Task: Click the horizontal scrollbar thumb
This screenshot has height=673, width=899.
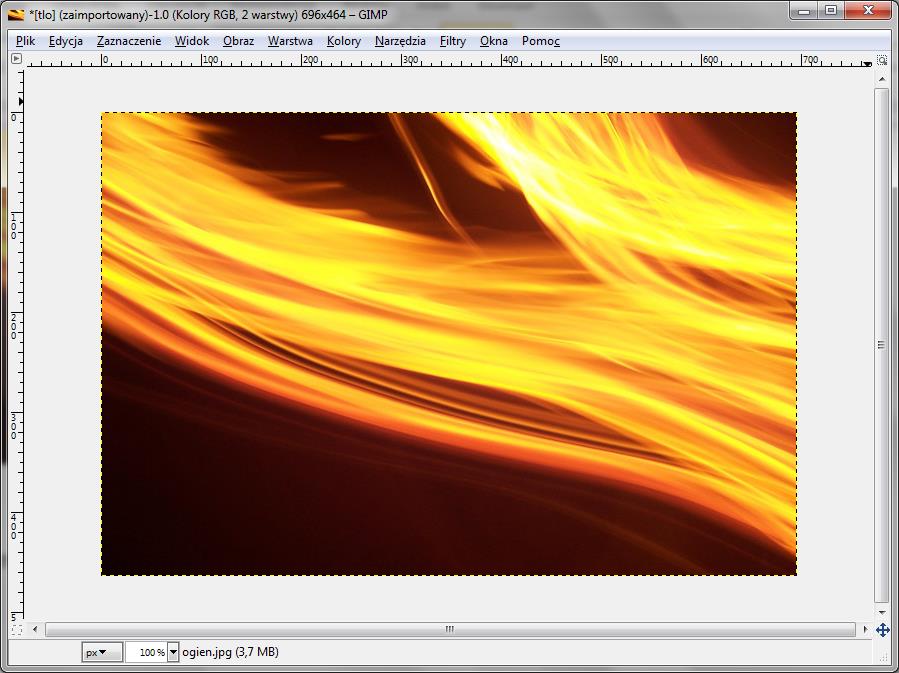Action: coord(450,629)
